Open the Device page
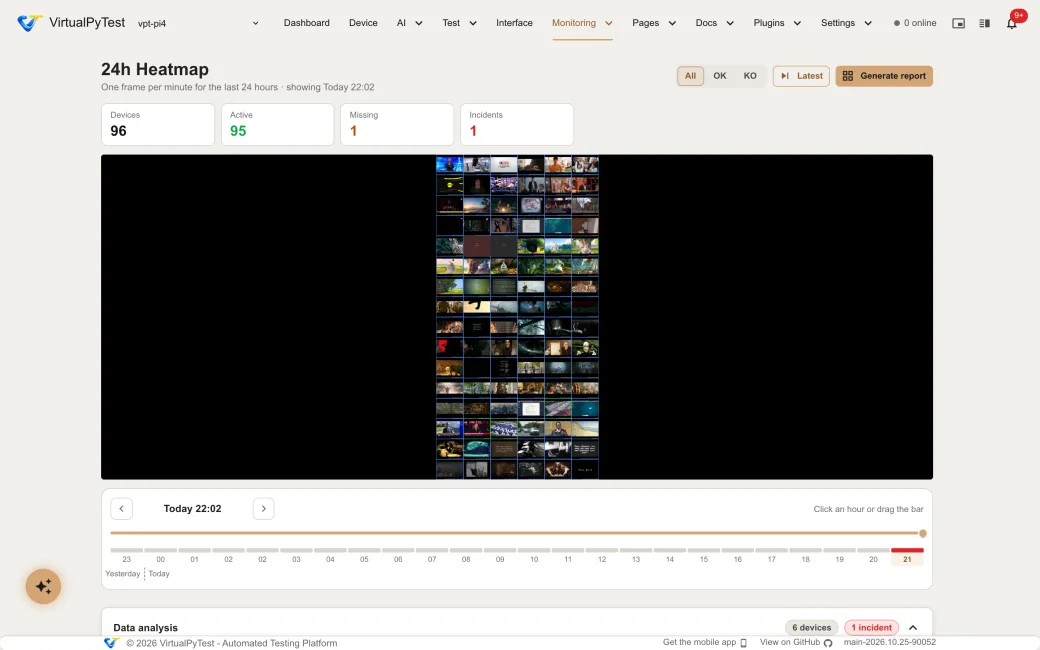Viewport: 1040px width, 650px height. point(363,23)
